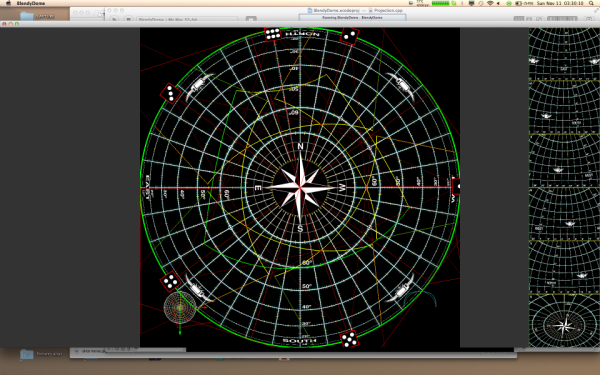Select the first projector thumbnail in right strip

click(564, 54)
